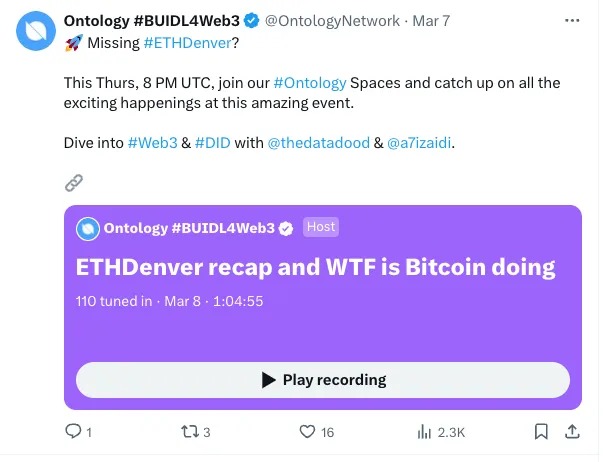
Task: Open the three-dot more options menu
Action: tap(573, 20)
